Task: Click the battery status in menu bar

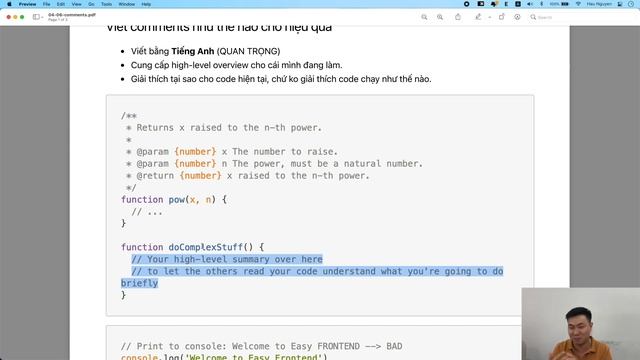Action: [560, 4]
